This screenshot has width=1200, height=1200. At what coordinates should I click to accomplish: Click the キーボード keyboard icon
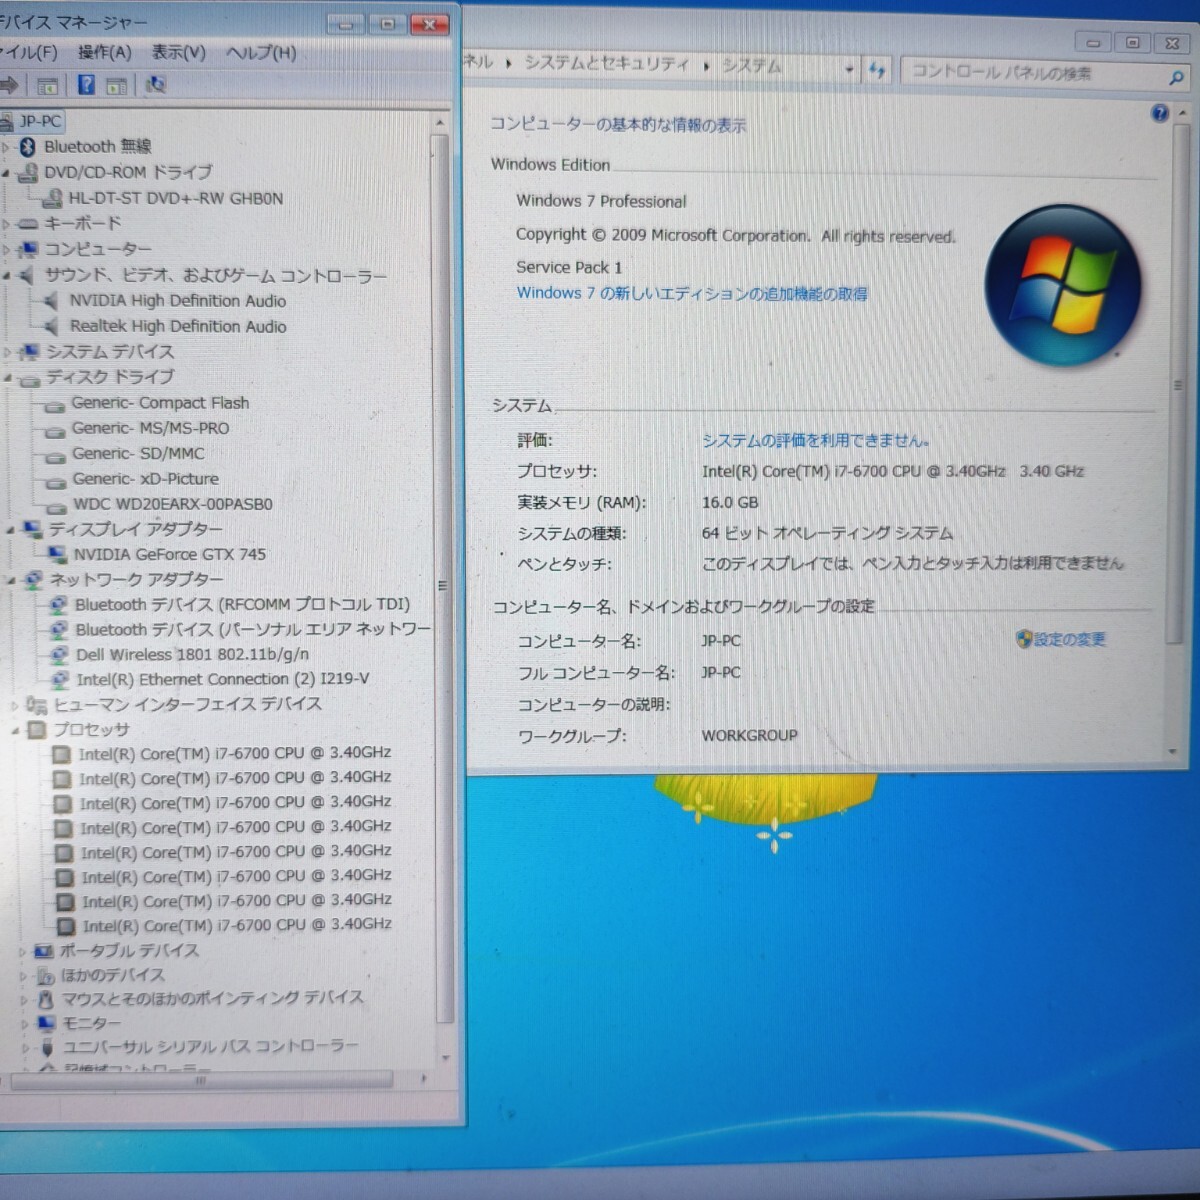pos(28,224)
